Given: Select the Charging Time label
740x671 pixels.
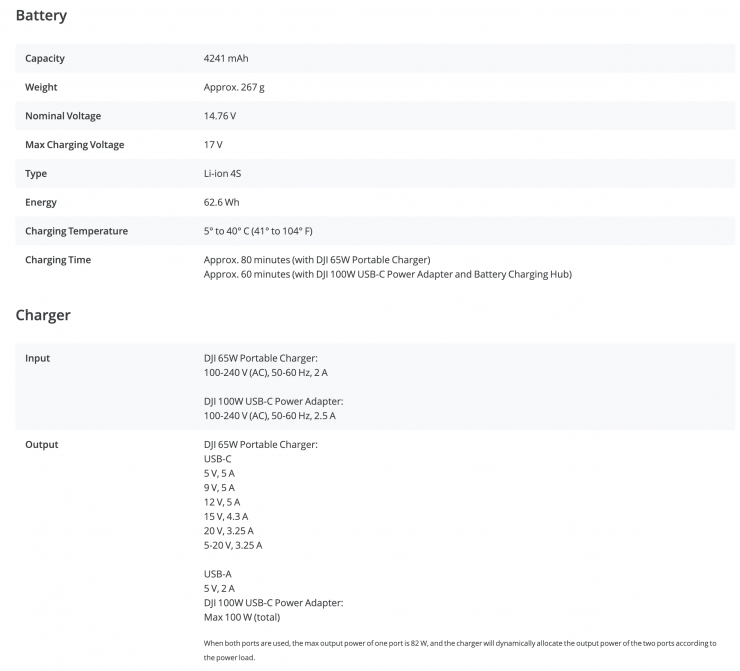Looking at the screenshot, I should pos(58,260).
